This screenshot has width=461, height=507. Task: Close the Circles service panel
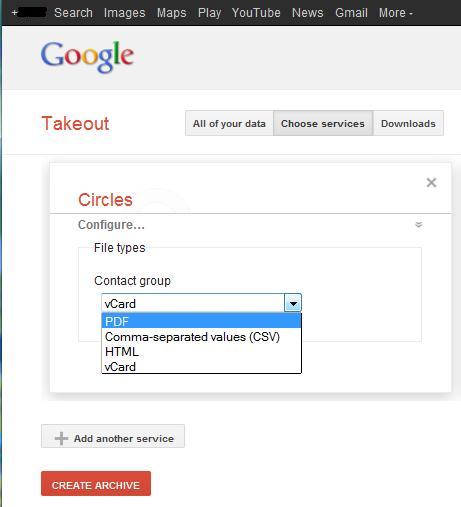[431, 182]
